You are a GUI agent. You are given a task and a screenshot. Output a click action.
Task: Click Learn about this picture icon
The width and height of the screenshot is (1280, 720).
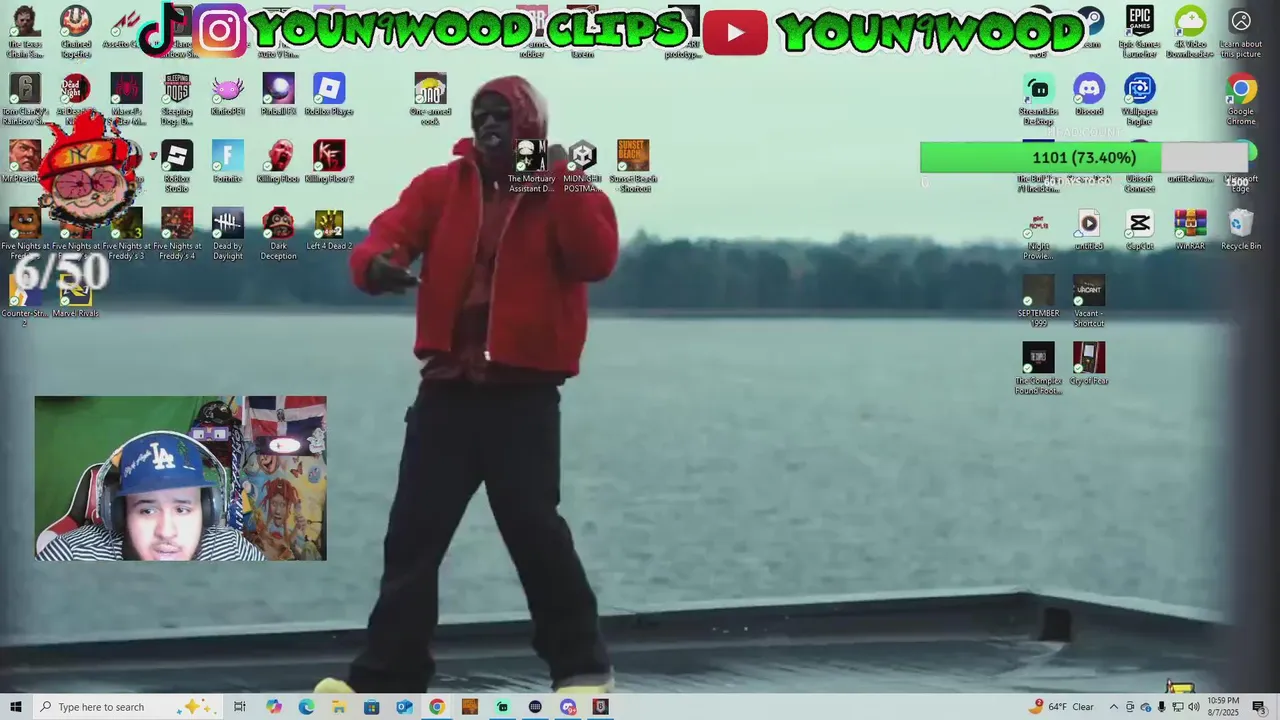[1240, 31]
